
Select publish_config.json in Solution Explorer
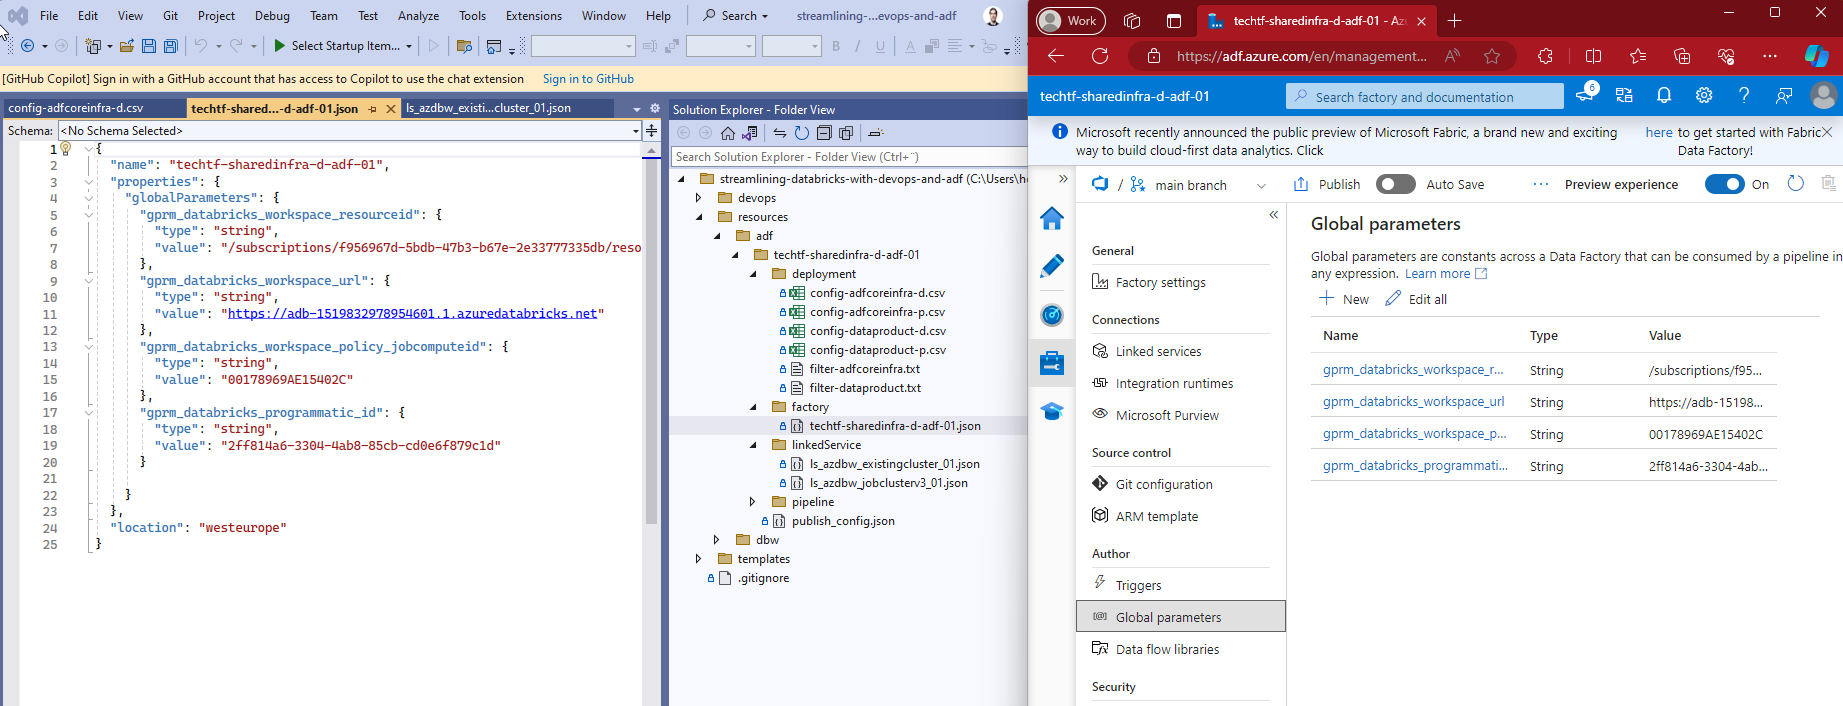(842, 521)
